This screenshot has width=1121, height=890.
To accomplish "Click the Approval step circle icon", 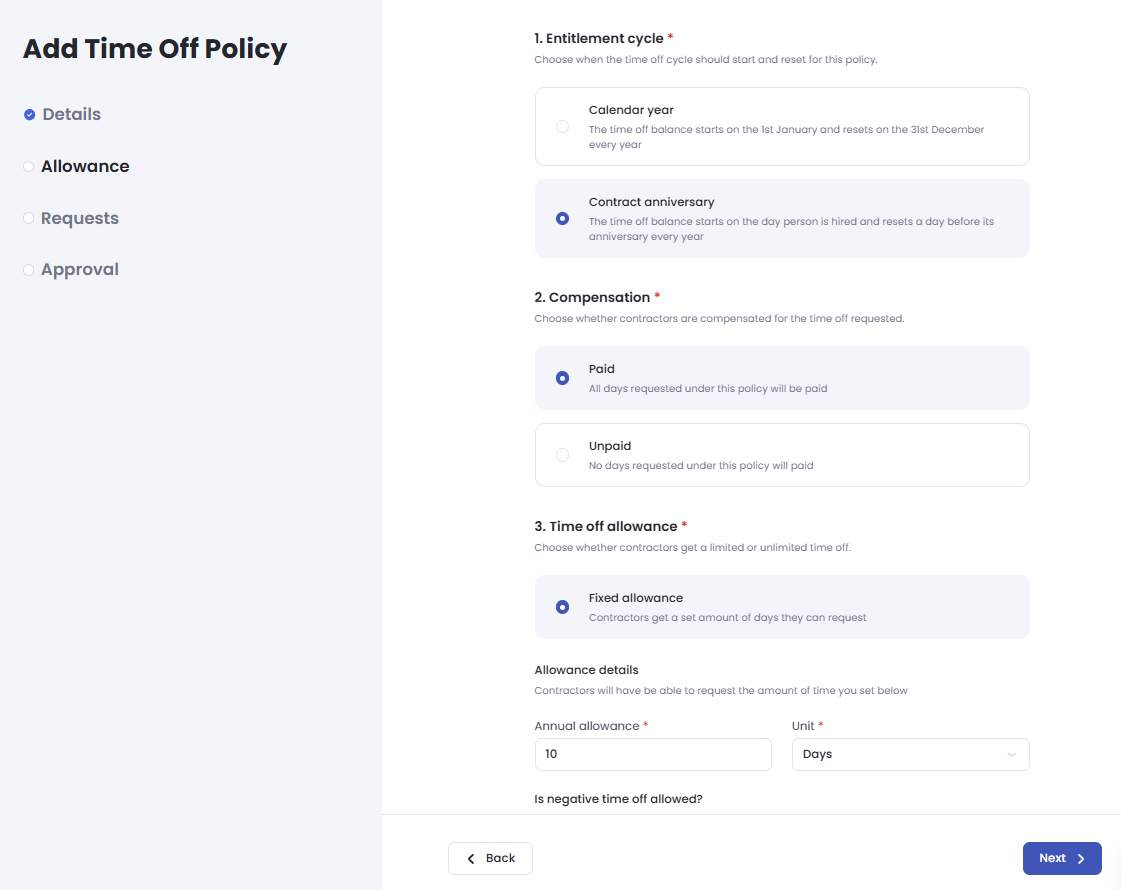I will coord(28,270).
